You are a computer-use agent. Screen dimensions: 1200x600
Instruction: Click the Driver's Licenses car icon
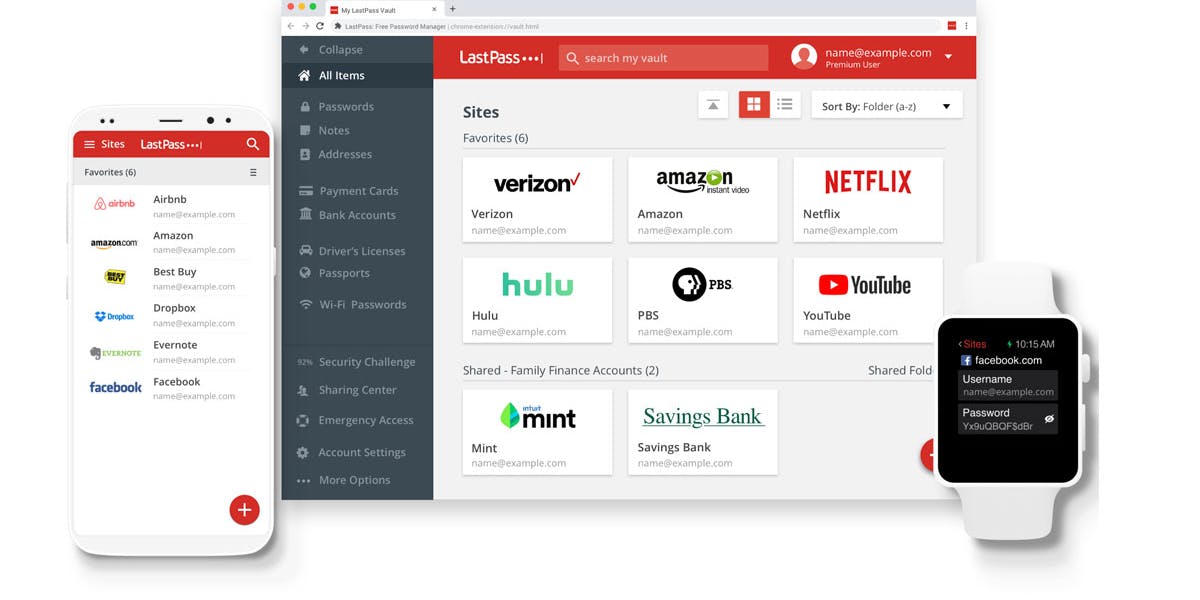(305, 250)
